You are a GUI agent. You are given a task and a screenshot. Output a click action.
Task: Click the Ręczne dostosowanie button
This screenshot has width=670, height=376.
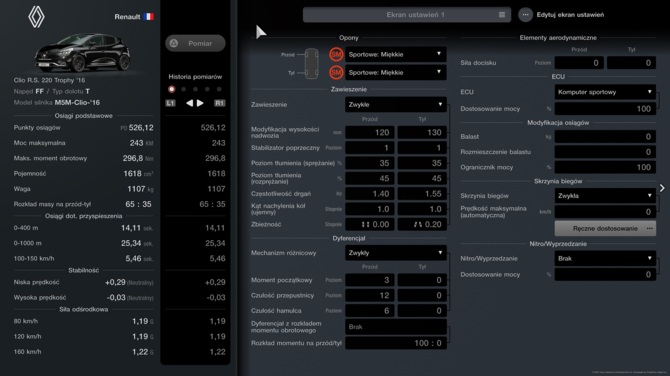(x=605, y=229)
